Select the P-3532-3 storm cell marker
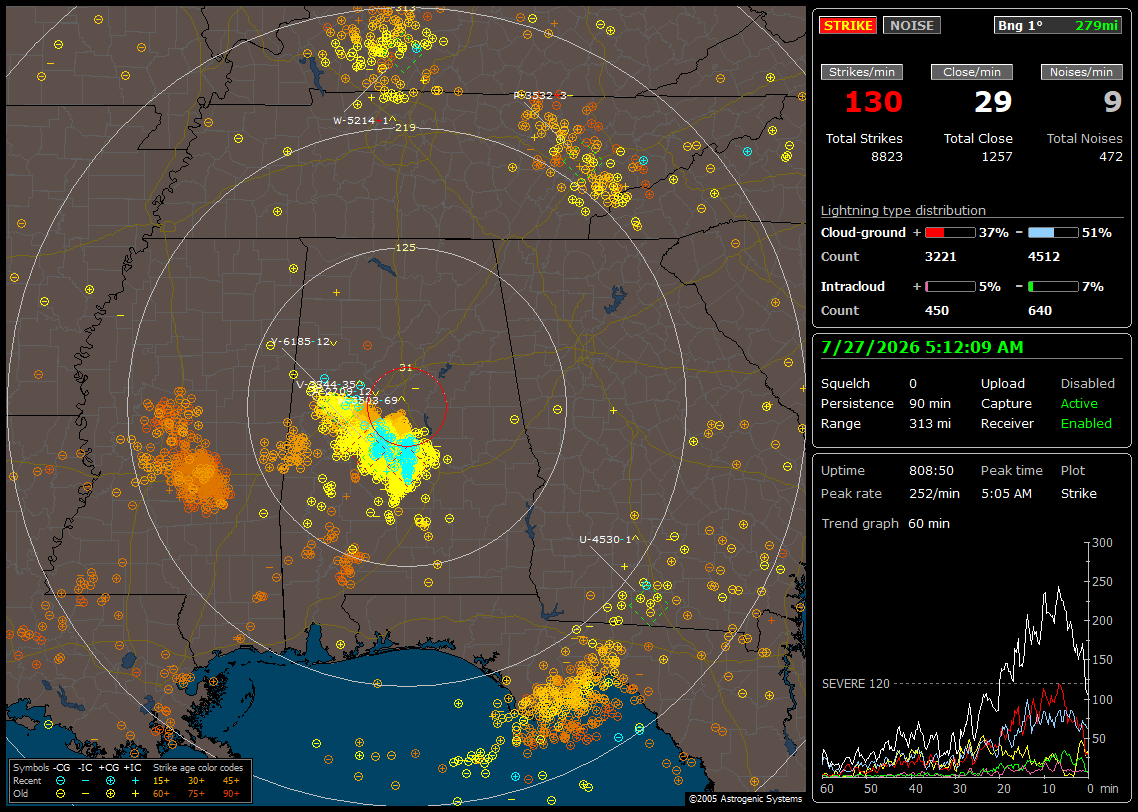The height and width of the screenshot is (812, 1138). click(x=542, y=96)
